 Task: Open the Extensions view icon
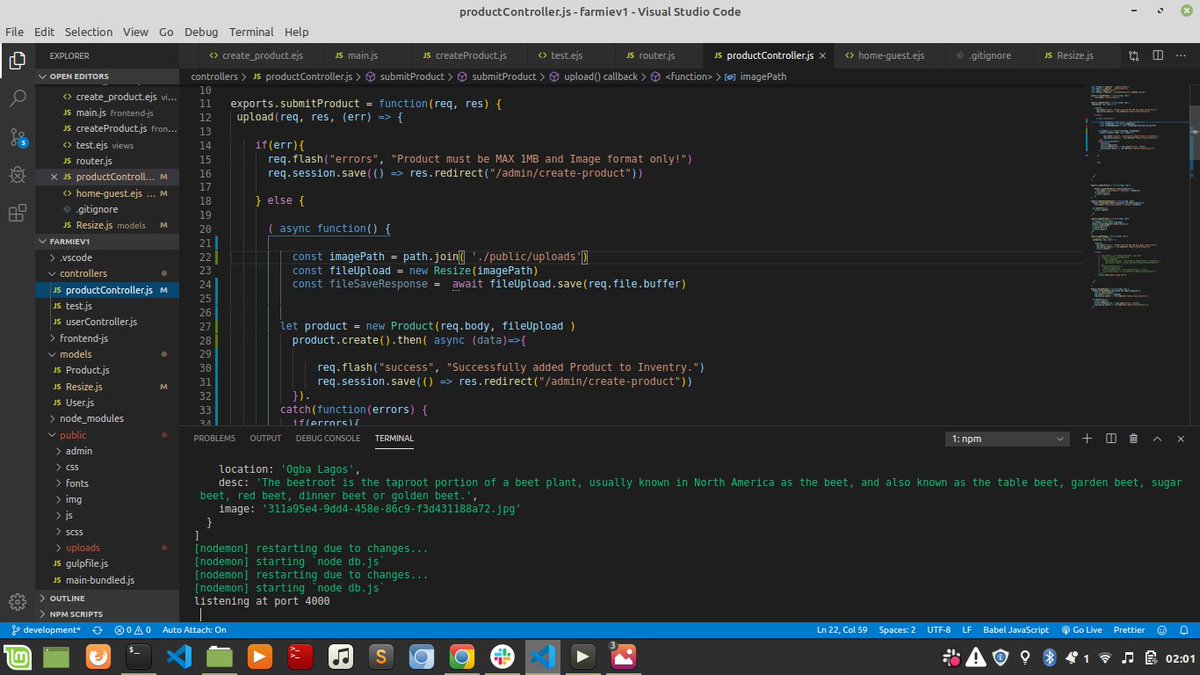click(x=17, y=213)
